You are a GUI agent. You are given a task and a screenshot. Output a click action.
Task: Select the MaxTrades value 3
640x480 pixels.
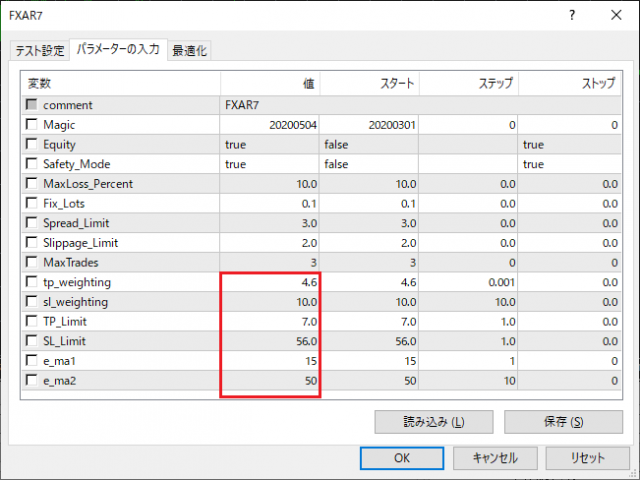269,262
